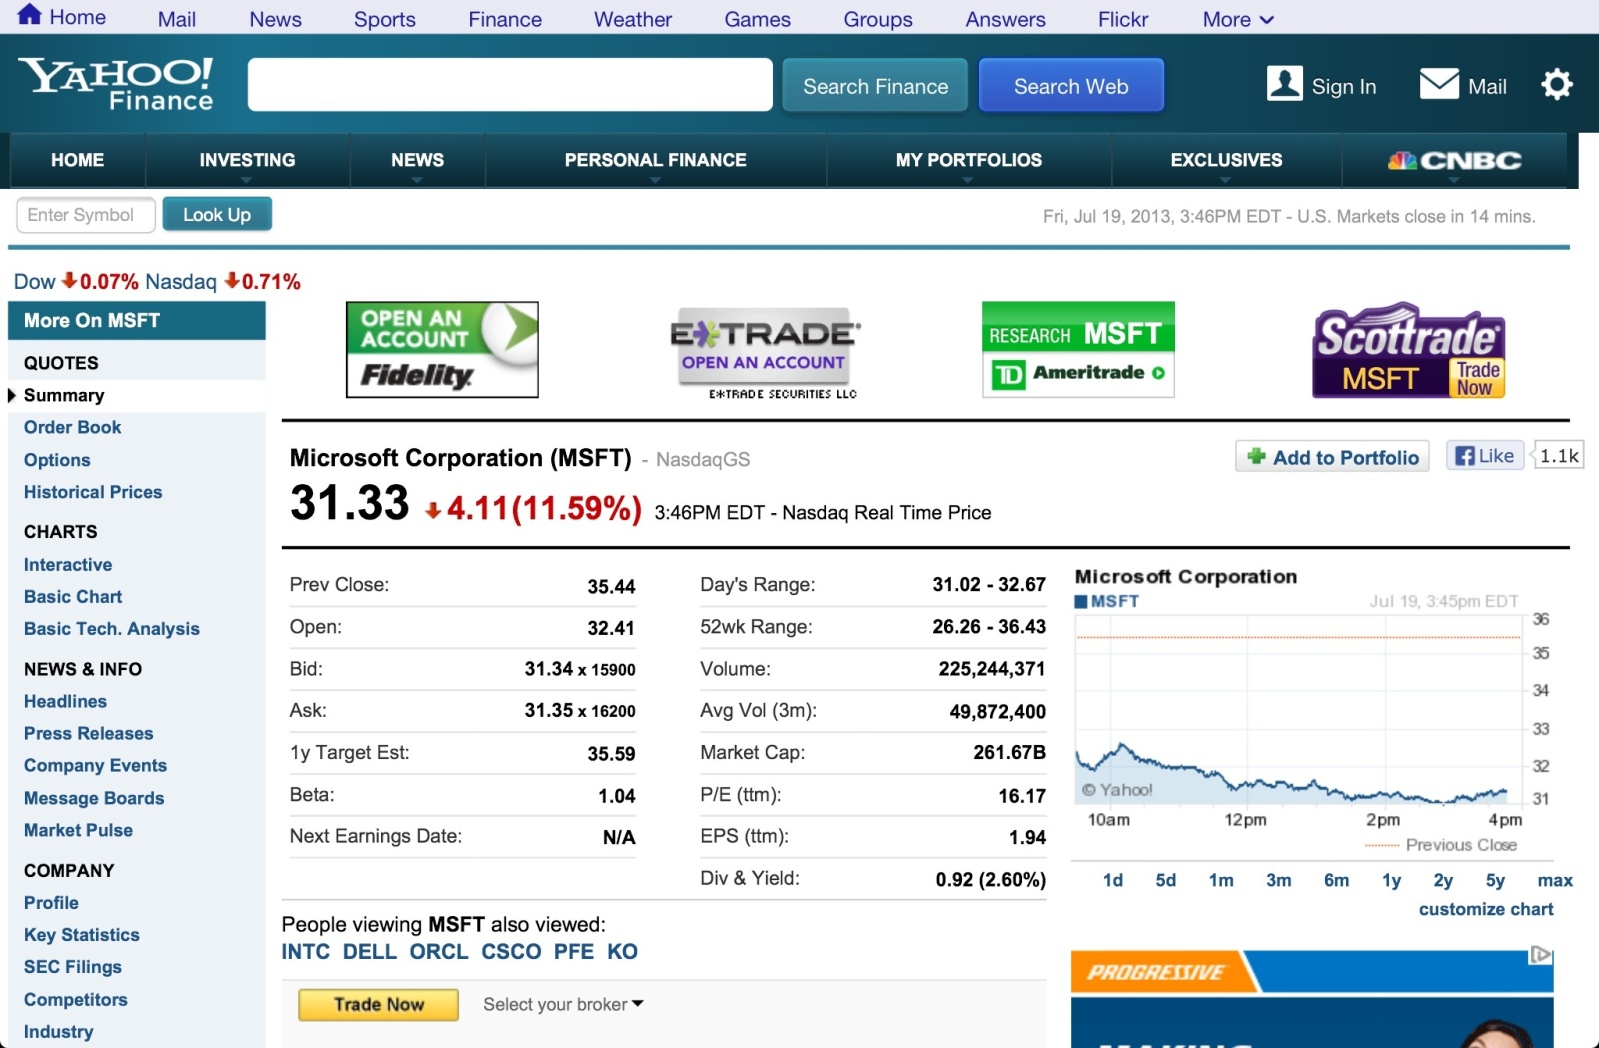Click the Home house icon
The height and width of the screenshot is (1048, 1599).
click(30, 14)
